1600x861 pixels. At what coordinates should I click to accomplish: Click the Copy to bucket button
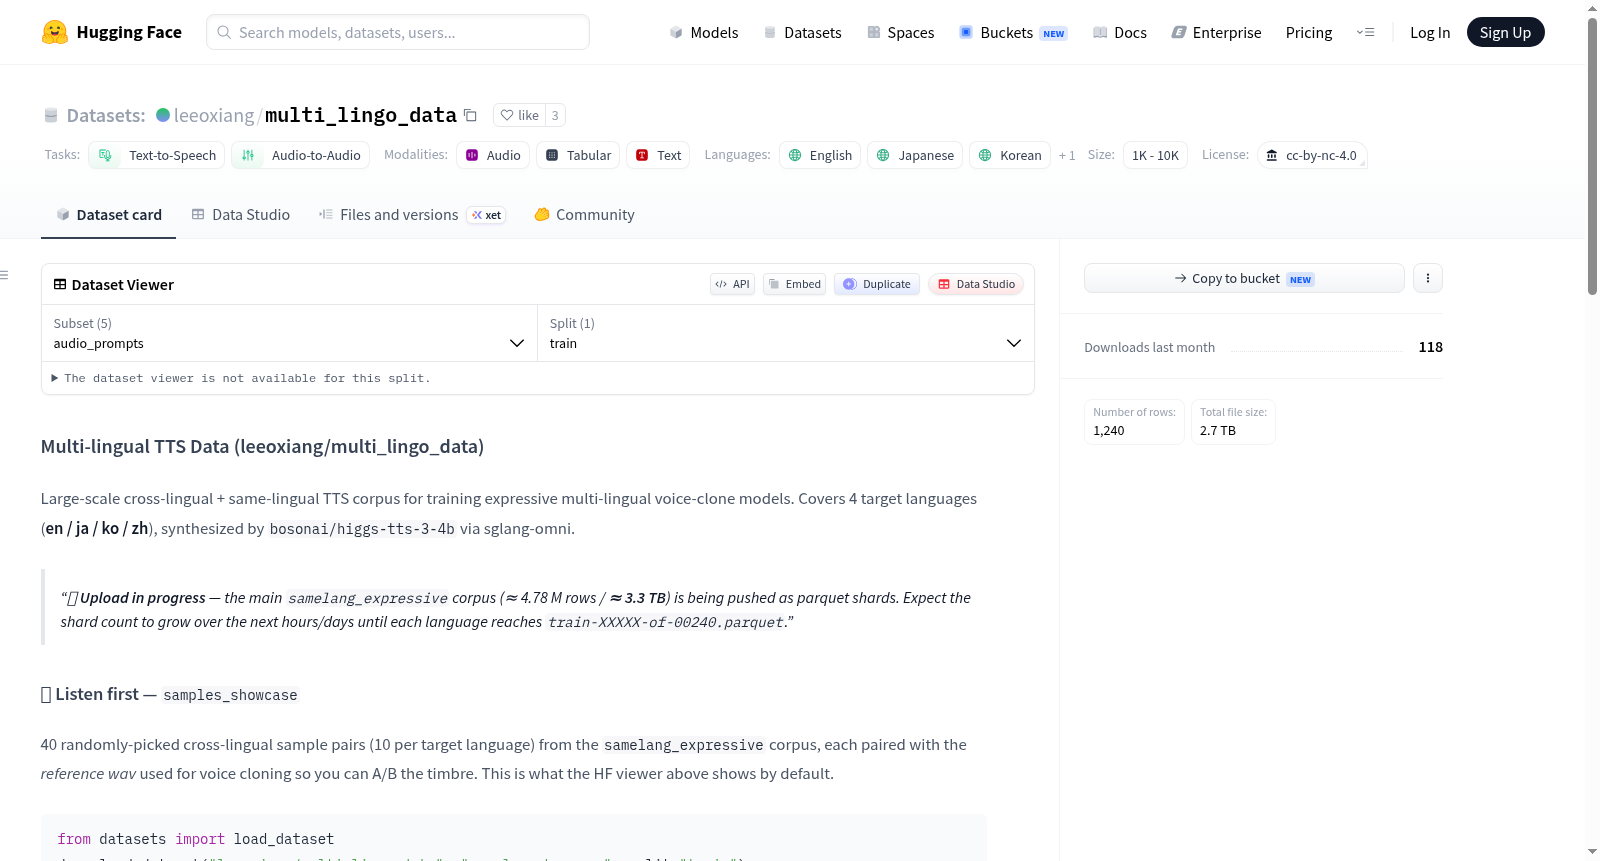(1244, 278)
